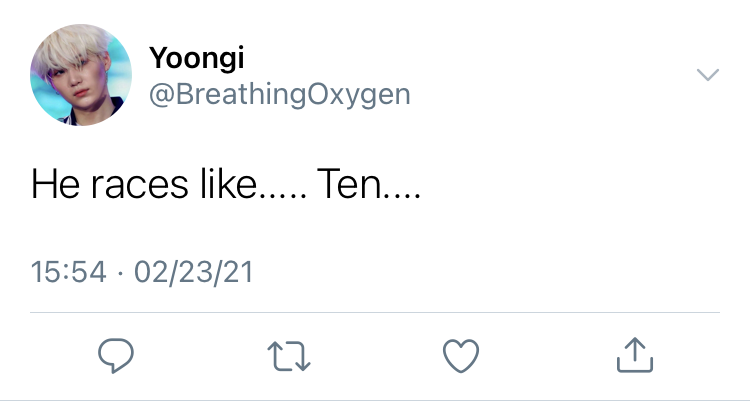750x401 pixels.
Task: Click the blonde-haired avatar image
Action: (x=81, y=75)
